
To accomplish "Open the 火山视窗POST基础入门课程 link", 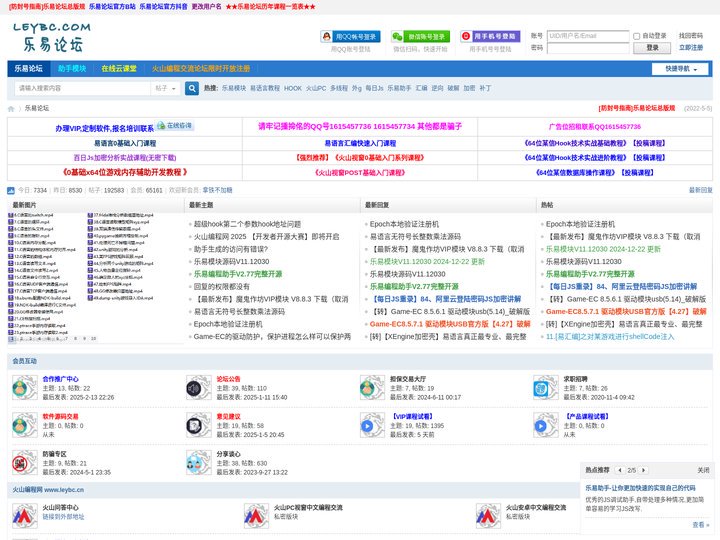I will [x=360, y=173].
